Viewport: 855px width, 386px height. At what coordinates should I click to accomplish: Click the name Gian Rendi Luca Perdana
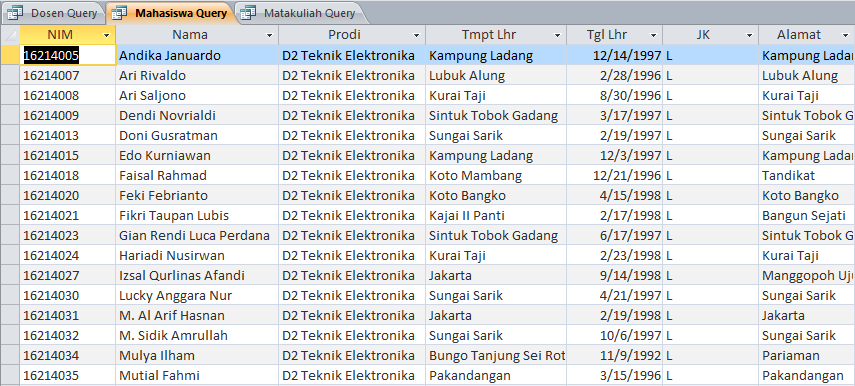(194, 236)
